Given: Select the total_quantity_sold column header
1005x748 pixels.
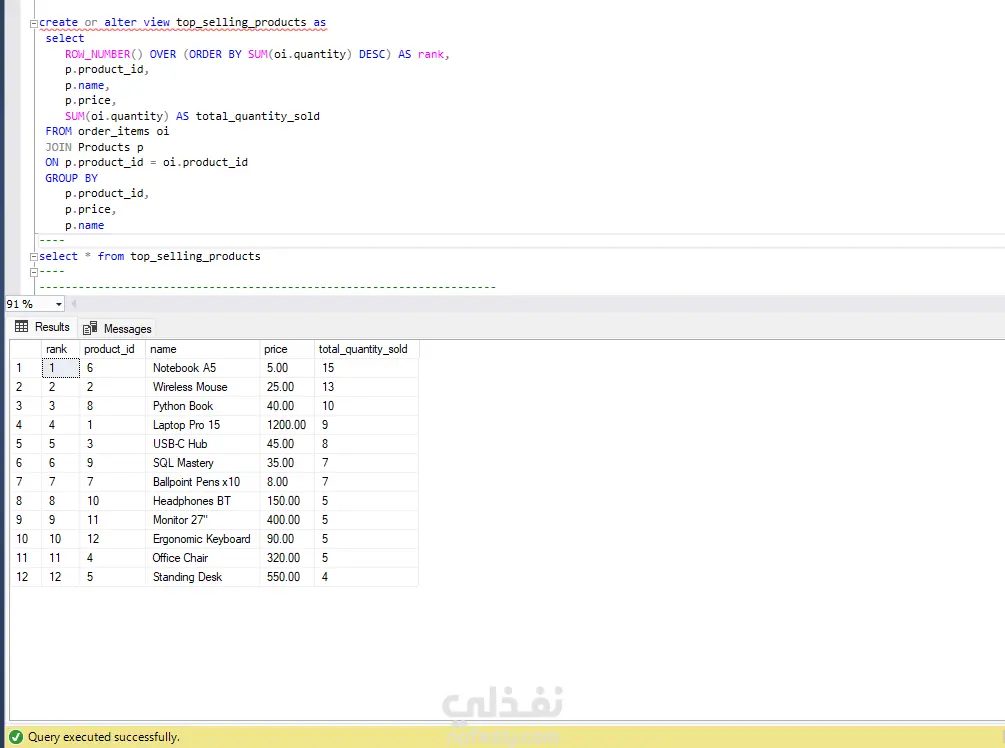Looking at the screenshot, I should [366, 349].
